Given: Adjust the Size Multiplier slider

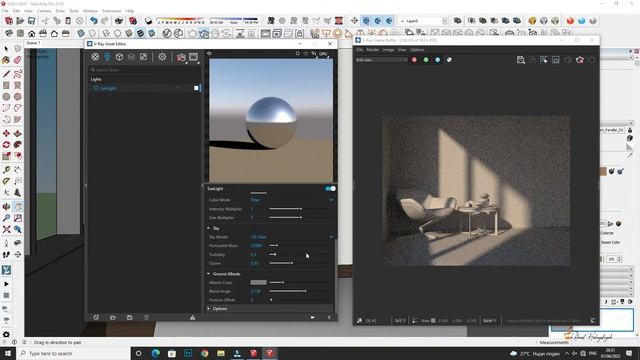Looking at the screenshot, I should 300,218.
